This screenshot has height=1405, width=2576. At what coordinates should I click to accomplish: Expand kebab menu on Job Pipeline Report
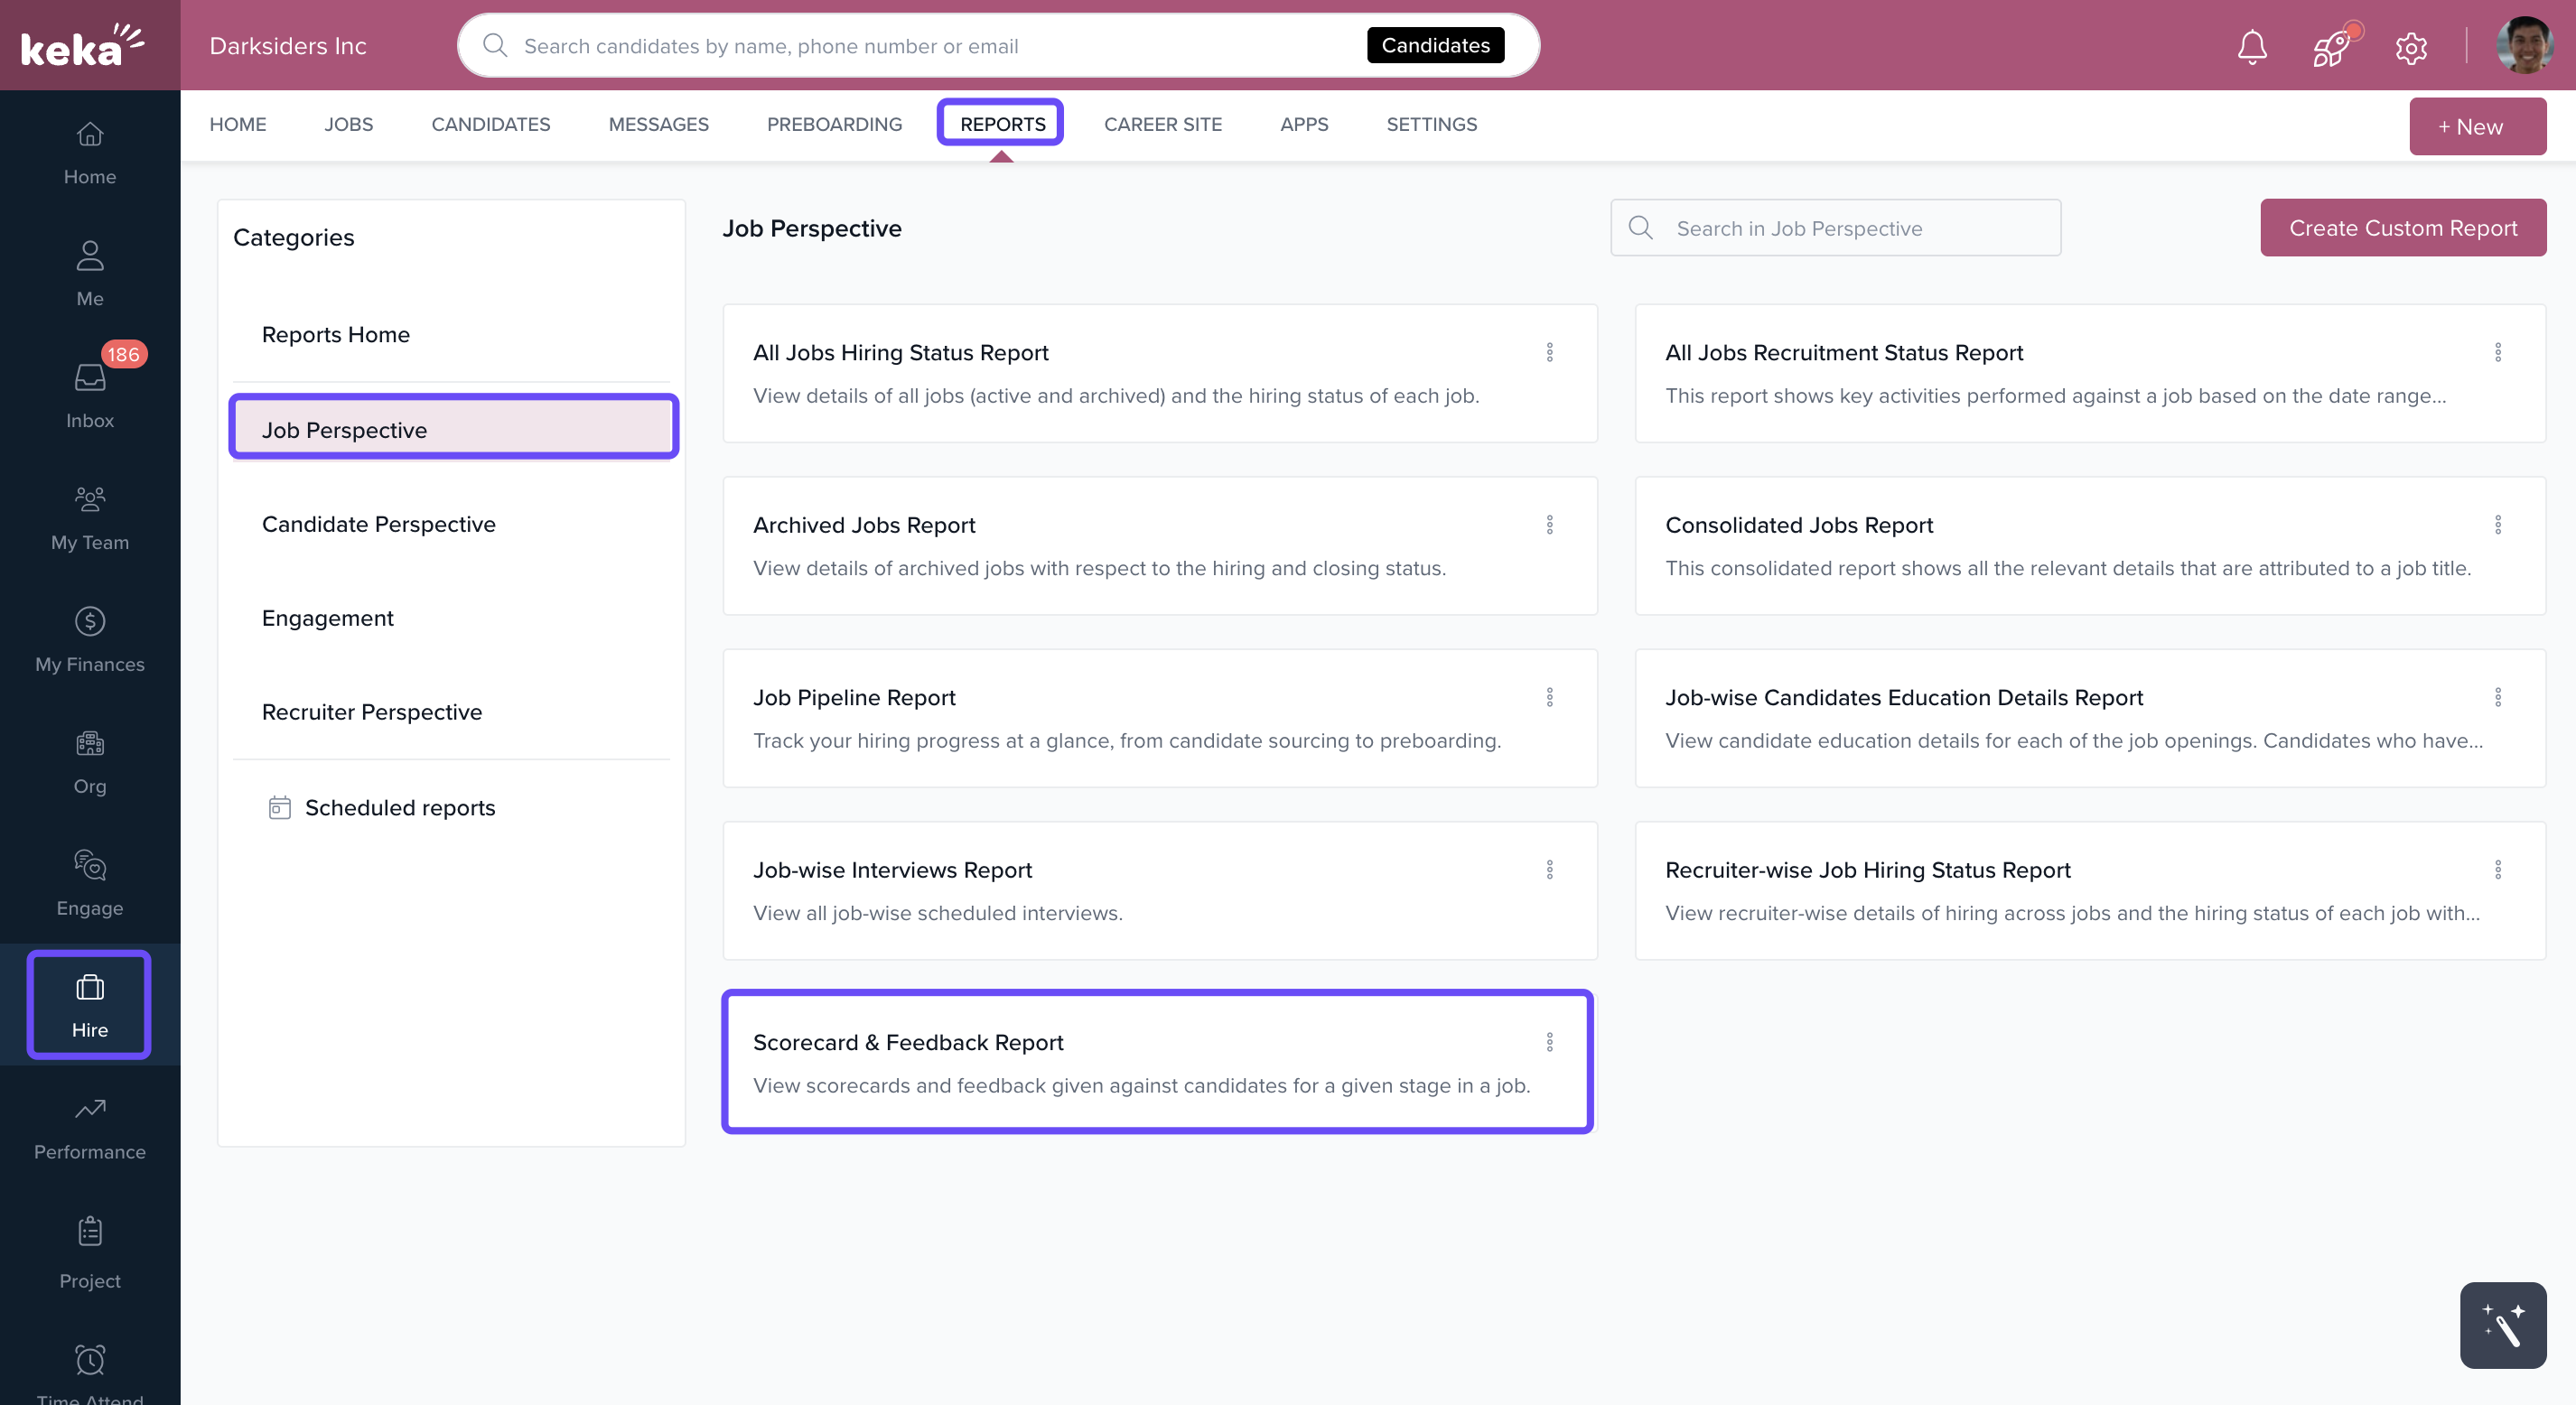click(x=1549, y=697)
